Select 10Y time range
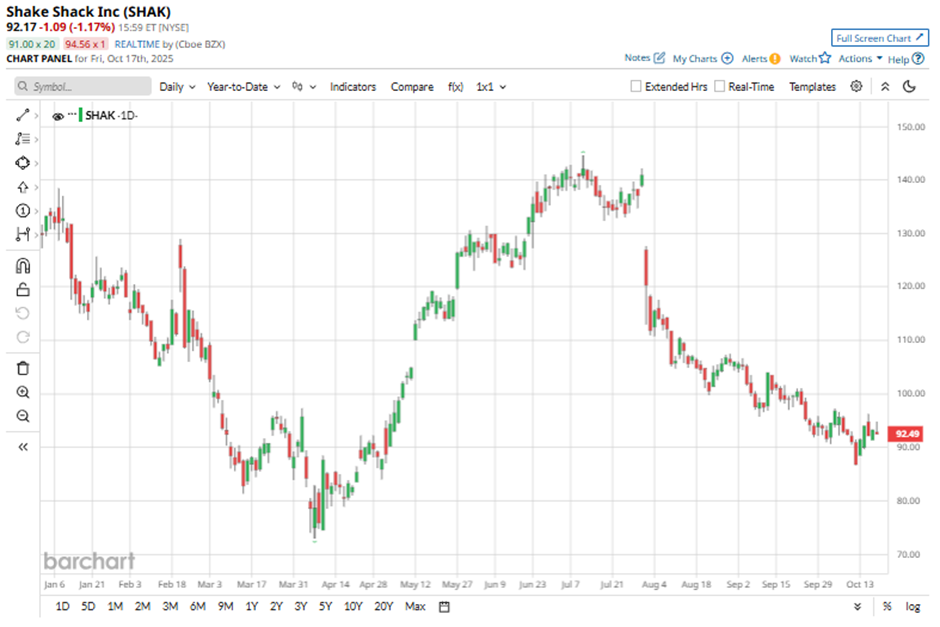Image resolution: width=940 pixels, height=627 pixels. coord(353,607)
